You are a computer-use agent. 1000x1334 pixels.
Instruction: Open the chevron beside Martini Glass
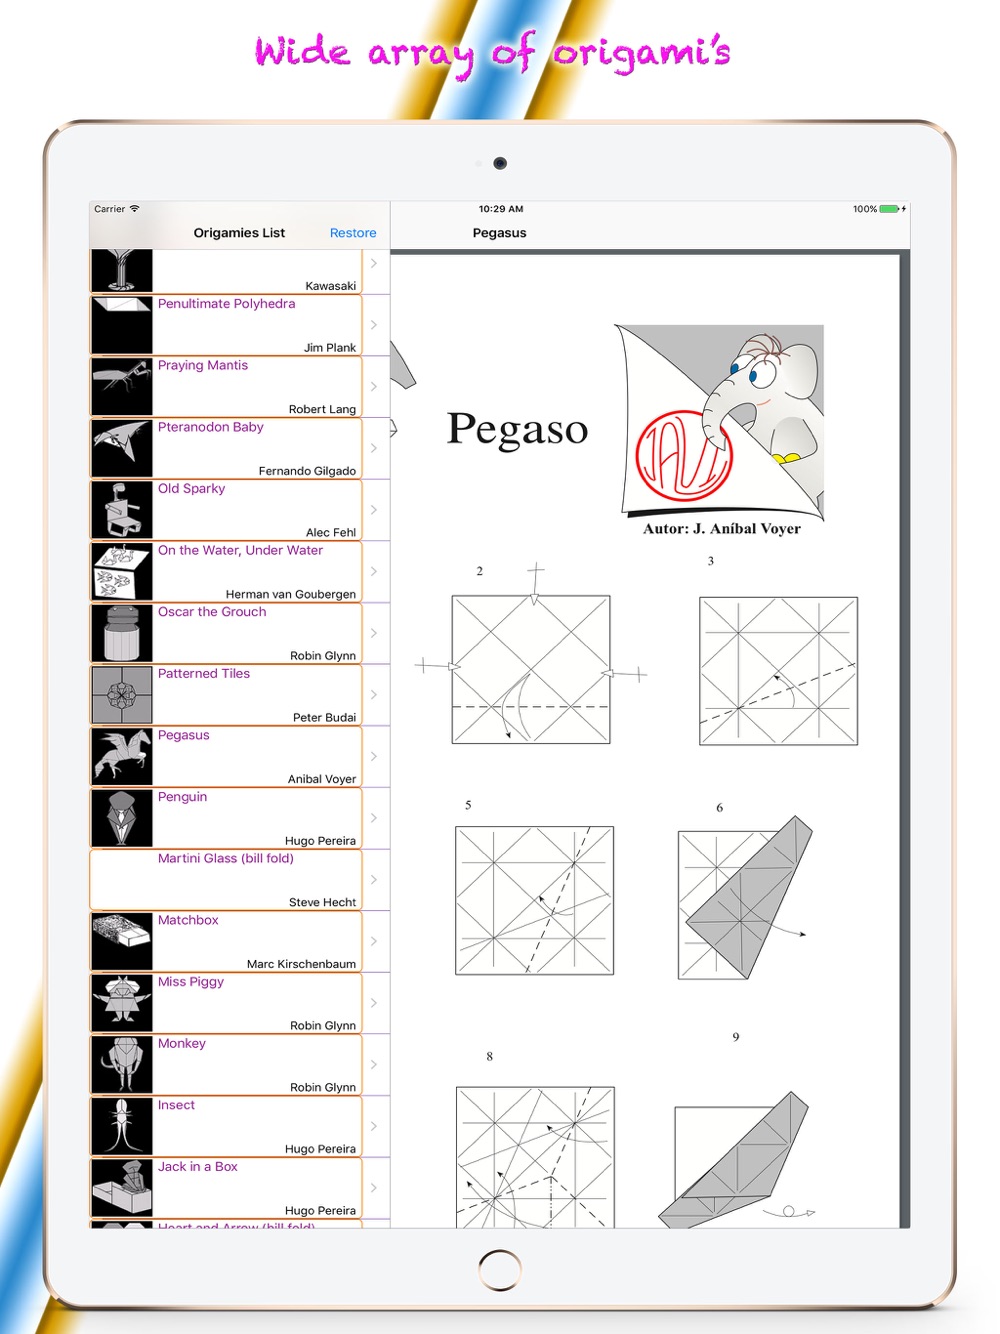coord(374,880)
